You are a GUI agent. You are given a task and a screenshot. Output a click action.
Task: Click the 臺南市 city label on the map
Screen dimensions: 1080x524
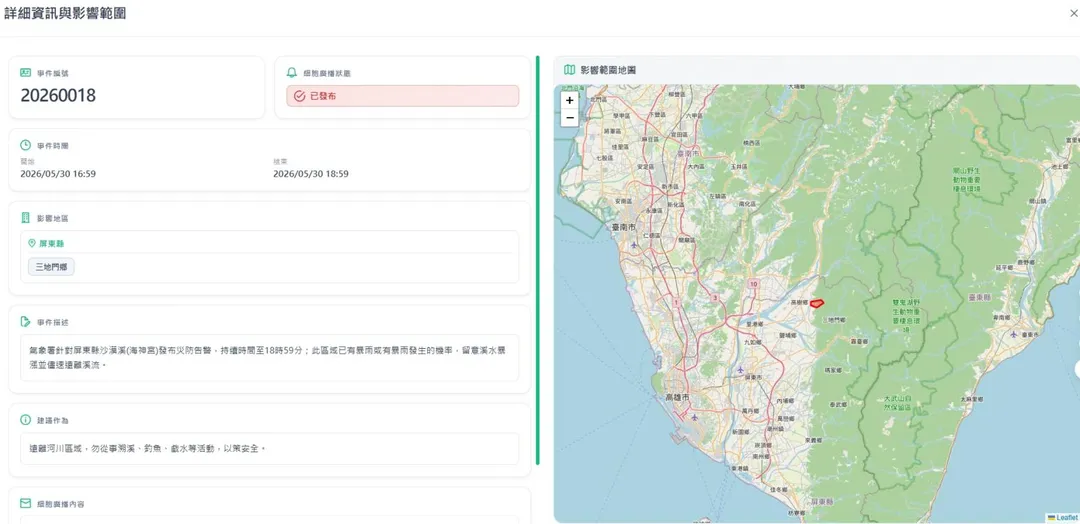tap(623, 227)
